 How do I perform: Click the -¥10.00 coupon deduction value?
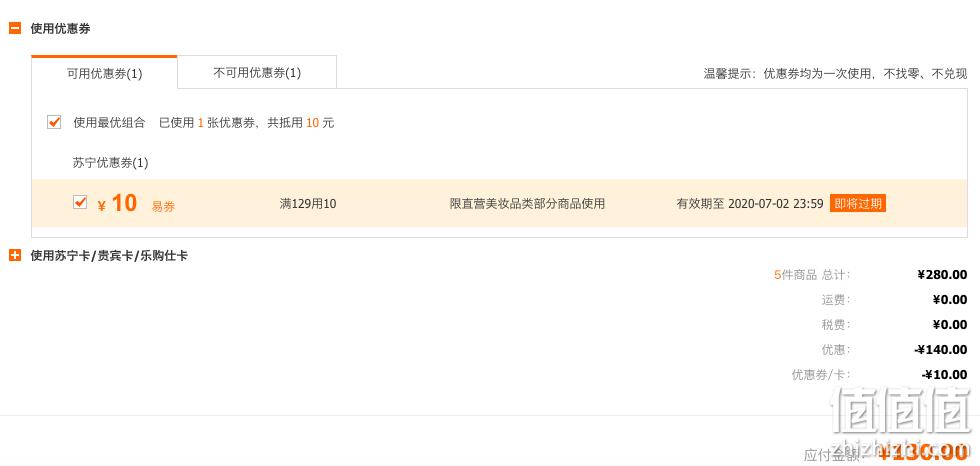tap(944, 375)
